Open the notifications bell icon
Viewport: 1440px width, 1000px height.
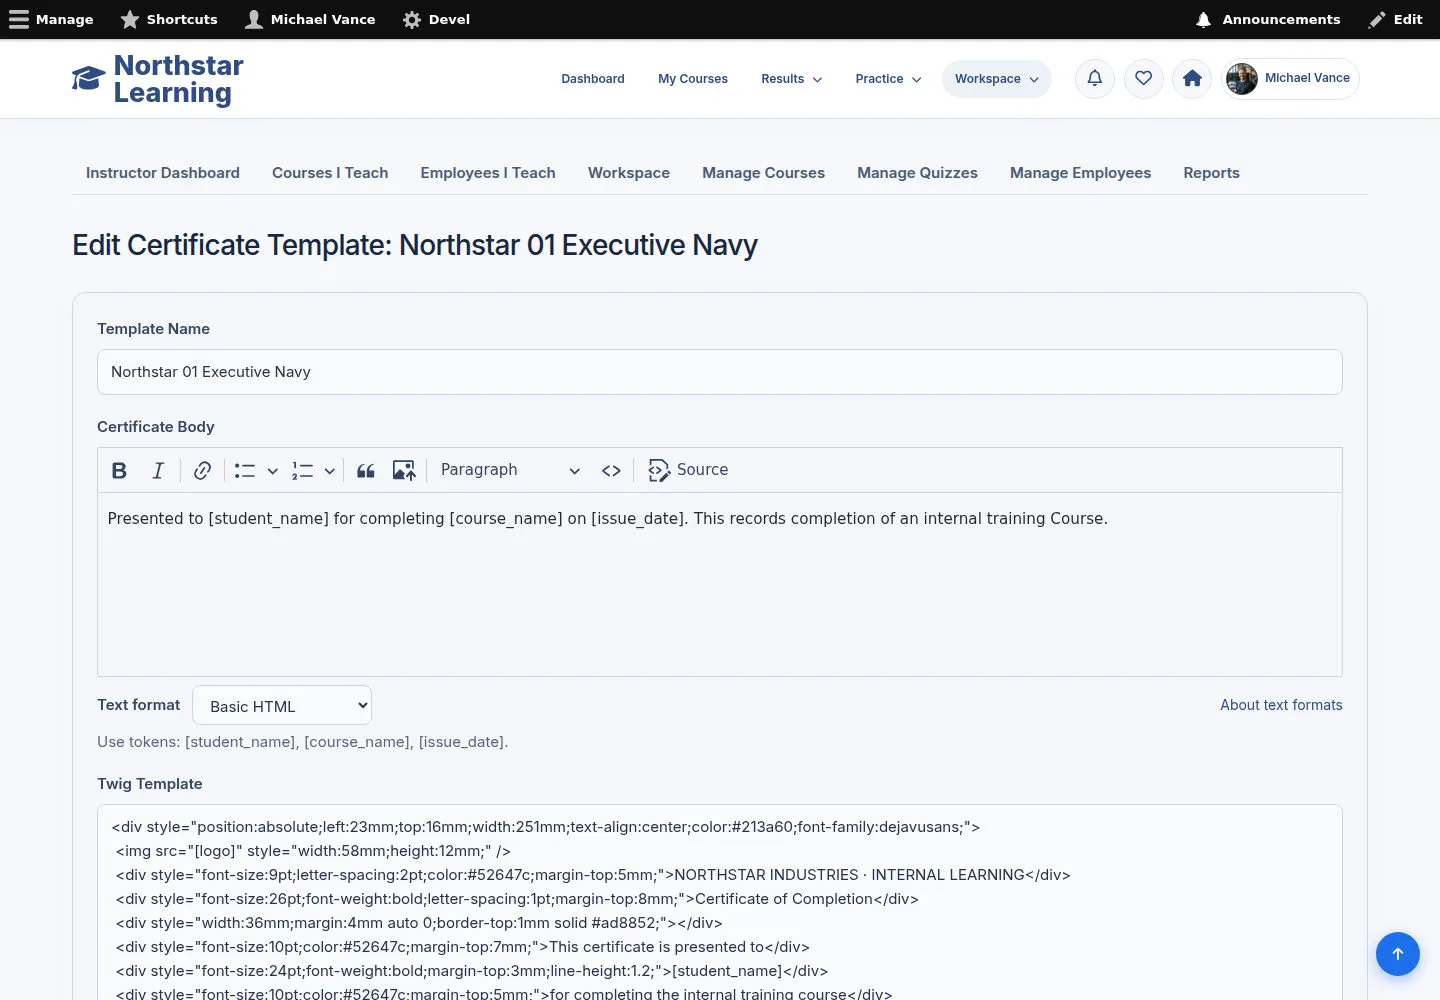pyautogui.click(x=1095, y=79)
